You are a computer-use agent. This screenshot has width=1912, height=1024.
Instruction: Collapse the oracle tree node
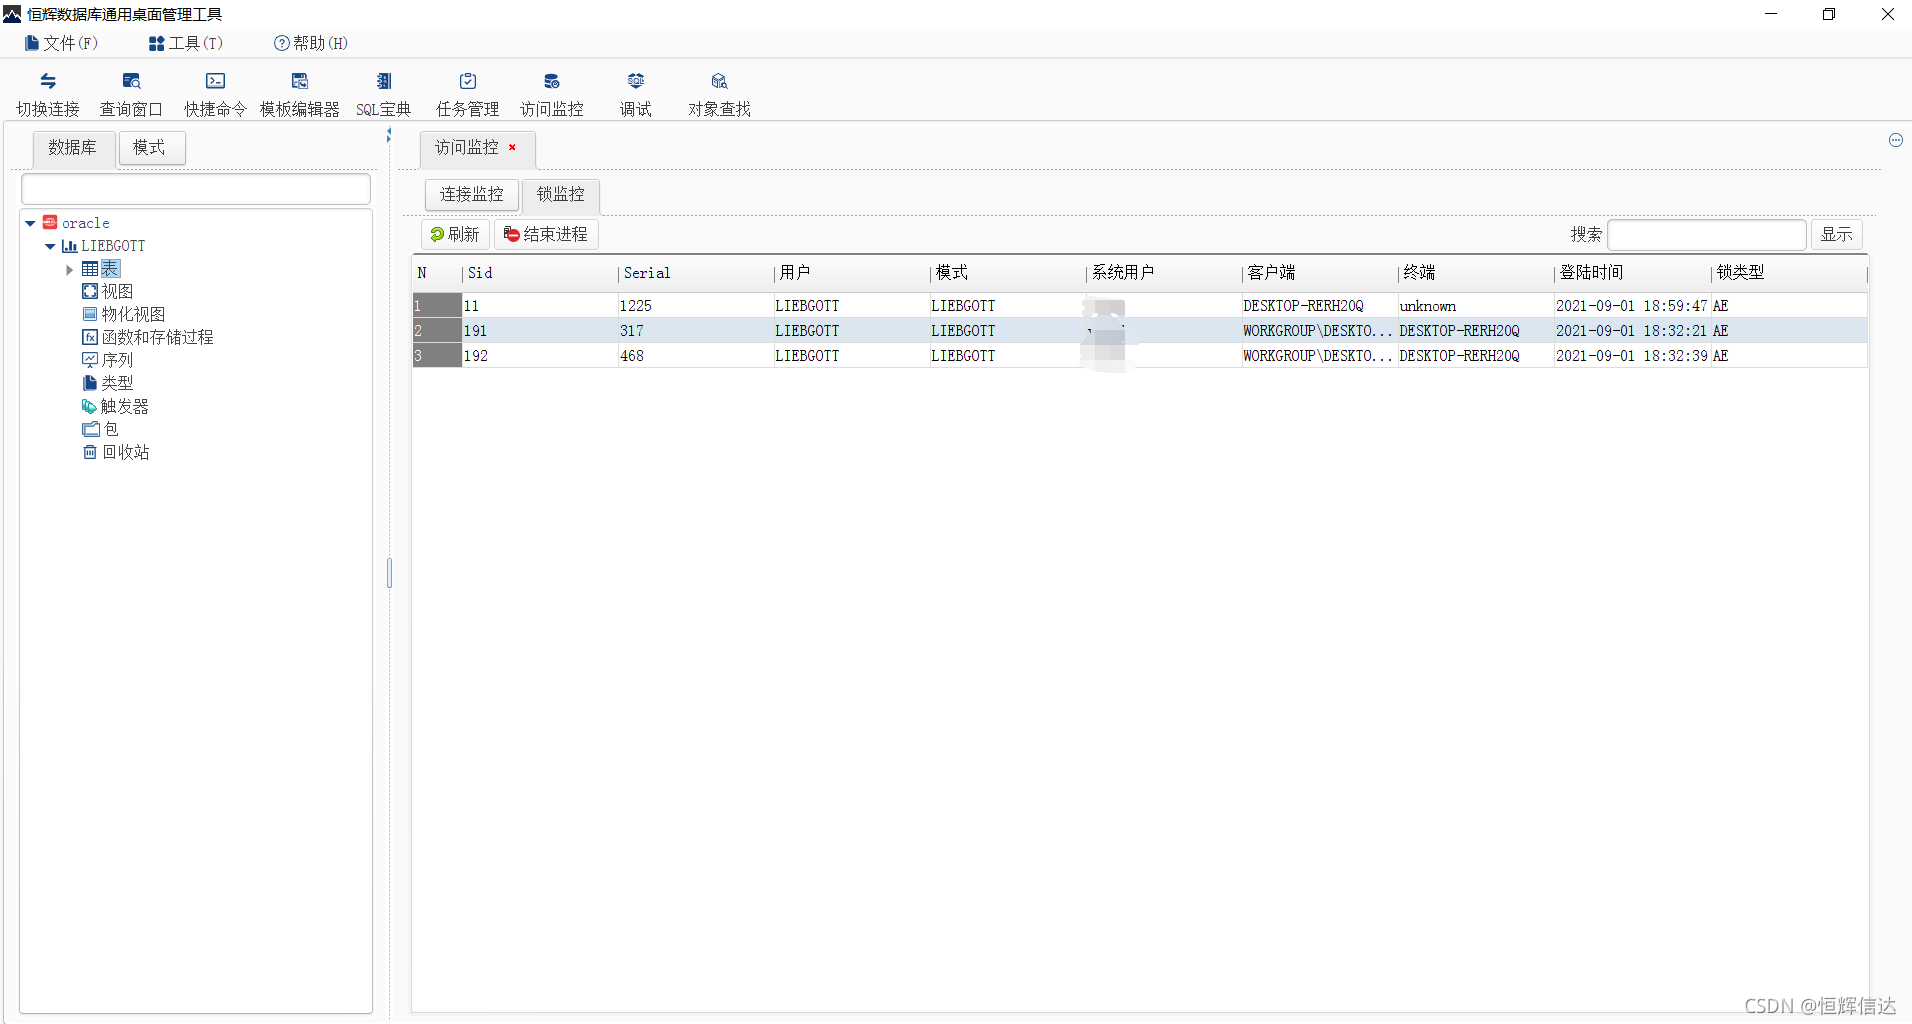coord(31,223)
